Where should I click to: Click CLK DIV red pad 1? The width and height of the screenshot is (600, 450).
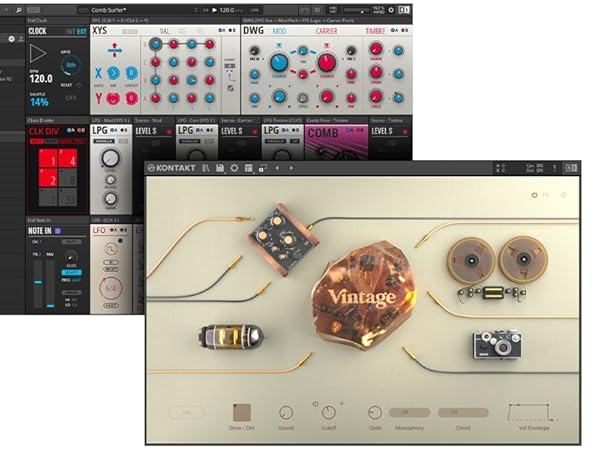point(48,158)
